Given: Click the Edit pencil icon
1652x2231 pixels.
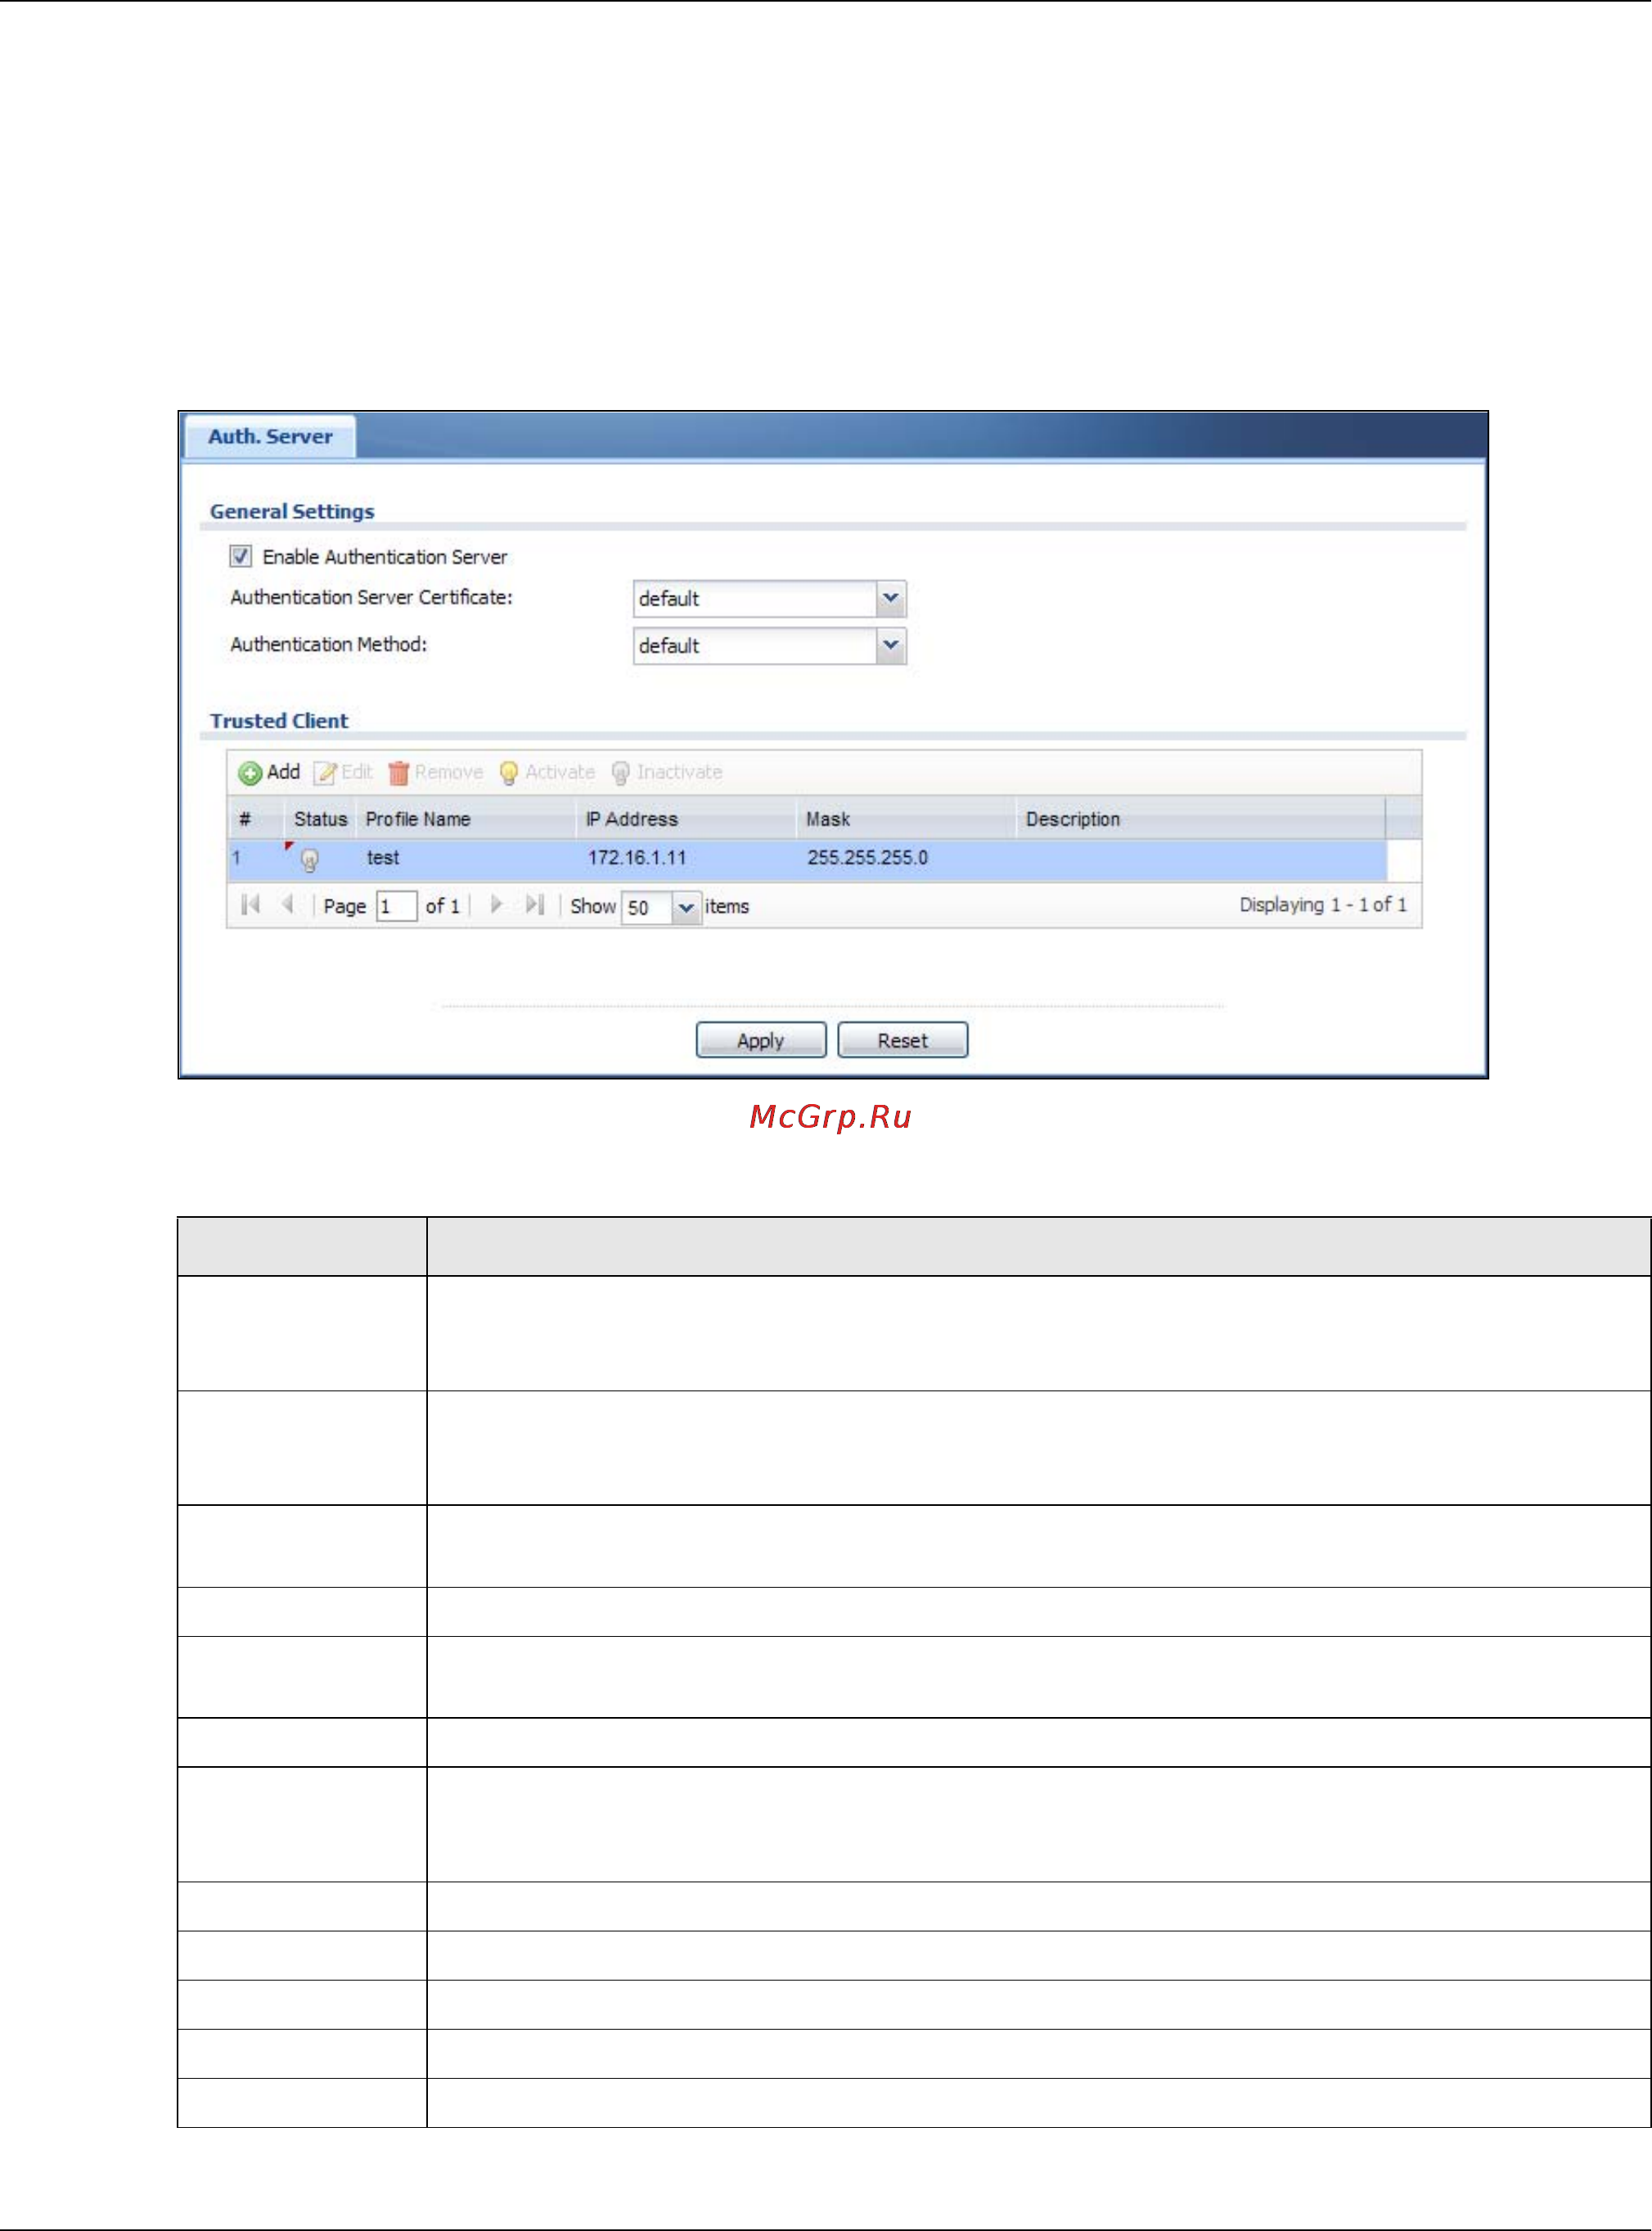Looking at the screenshot, I should coord(325,773).
